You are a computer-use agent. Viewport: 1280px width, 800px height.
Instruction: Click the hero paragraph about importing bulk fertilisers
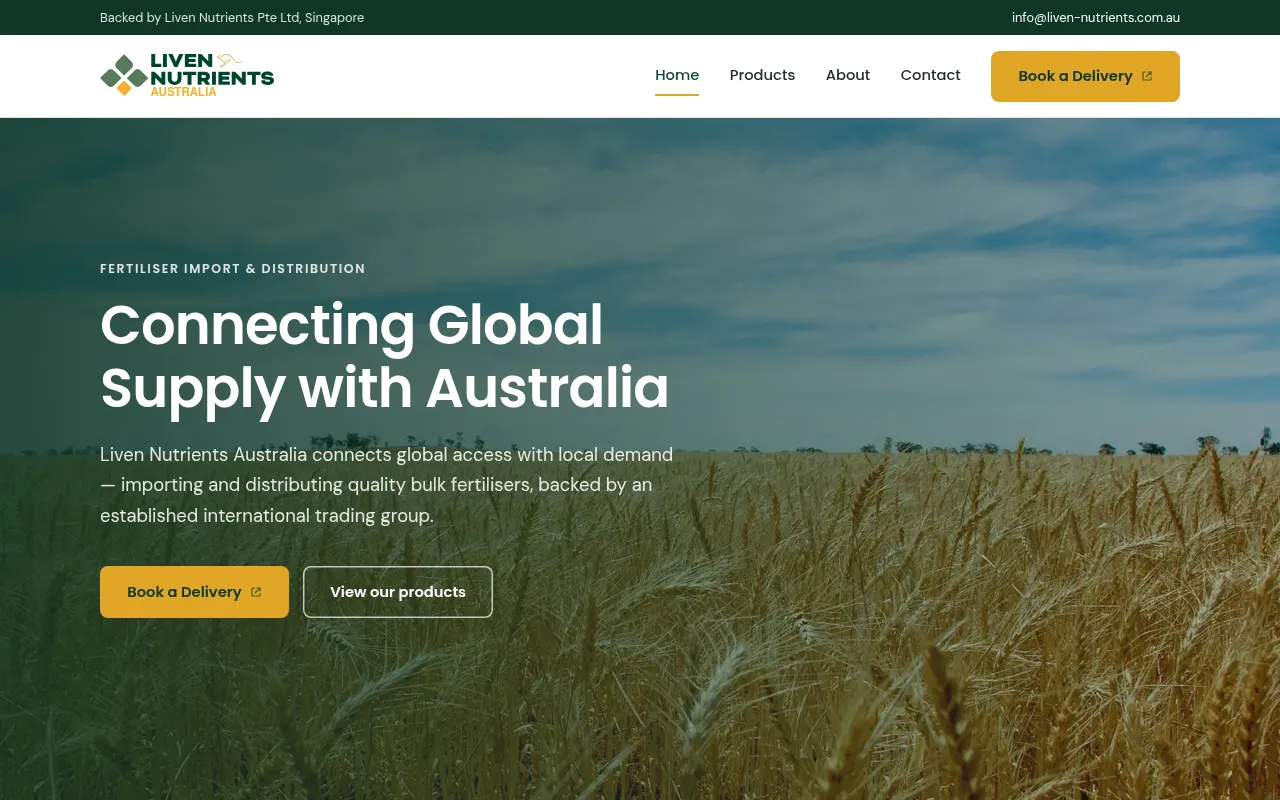[387, 485]
